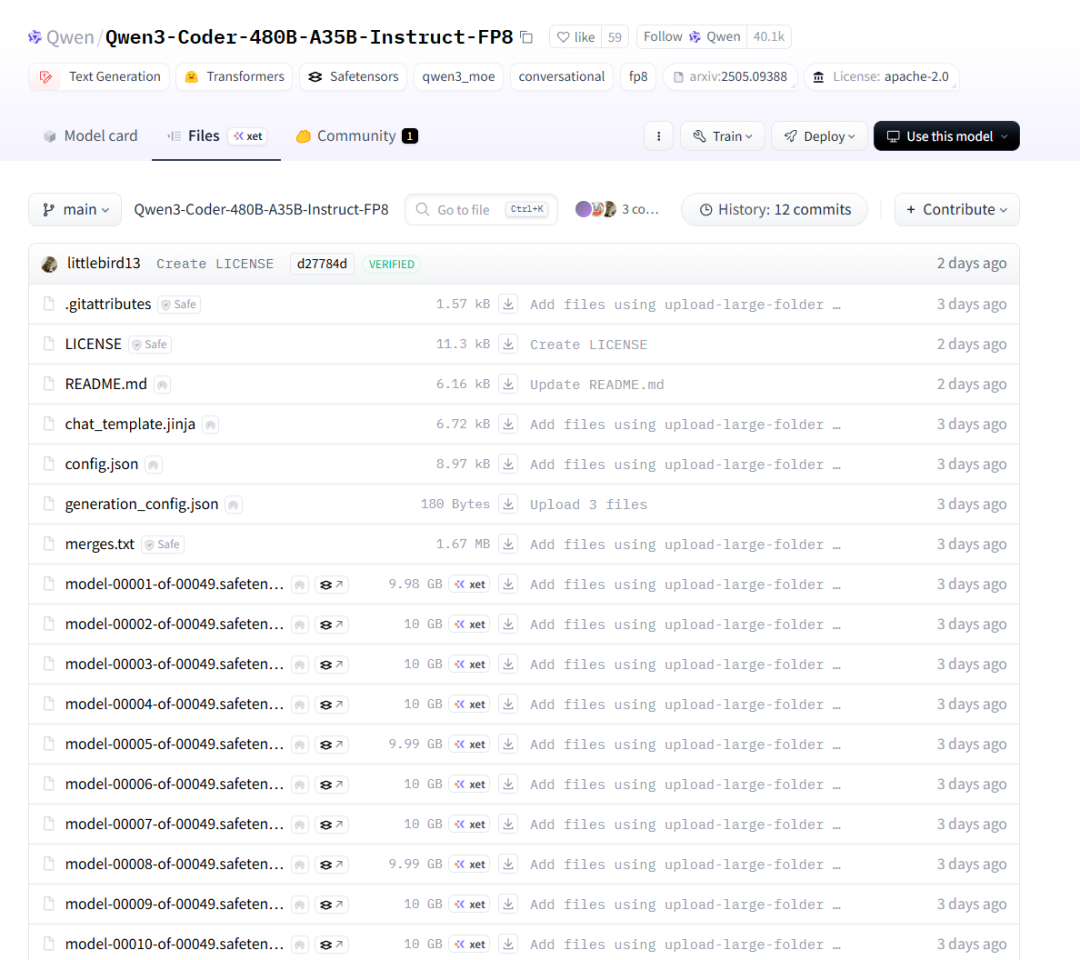Open the .gitattributes file
This screenshot has height=960, width=1080.
click(107, 304)
